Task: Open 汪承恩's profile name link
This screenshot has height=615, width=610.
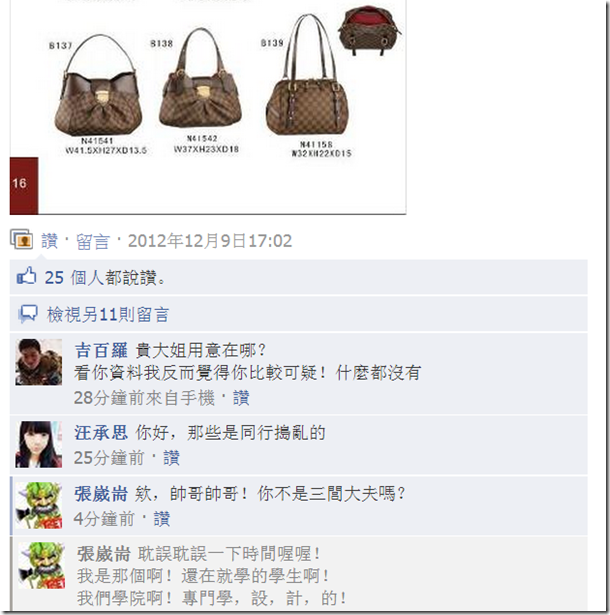Action: coord(101,433)
